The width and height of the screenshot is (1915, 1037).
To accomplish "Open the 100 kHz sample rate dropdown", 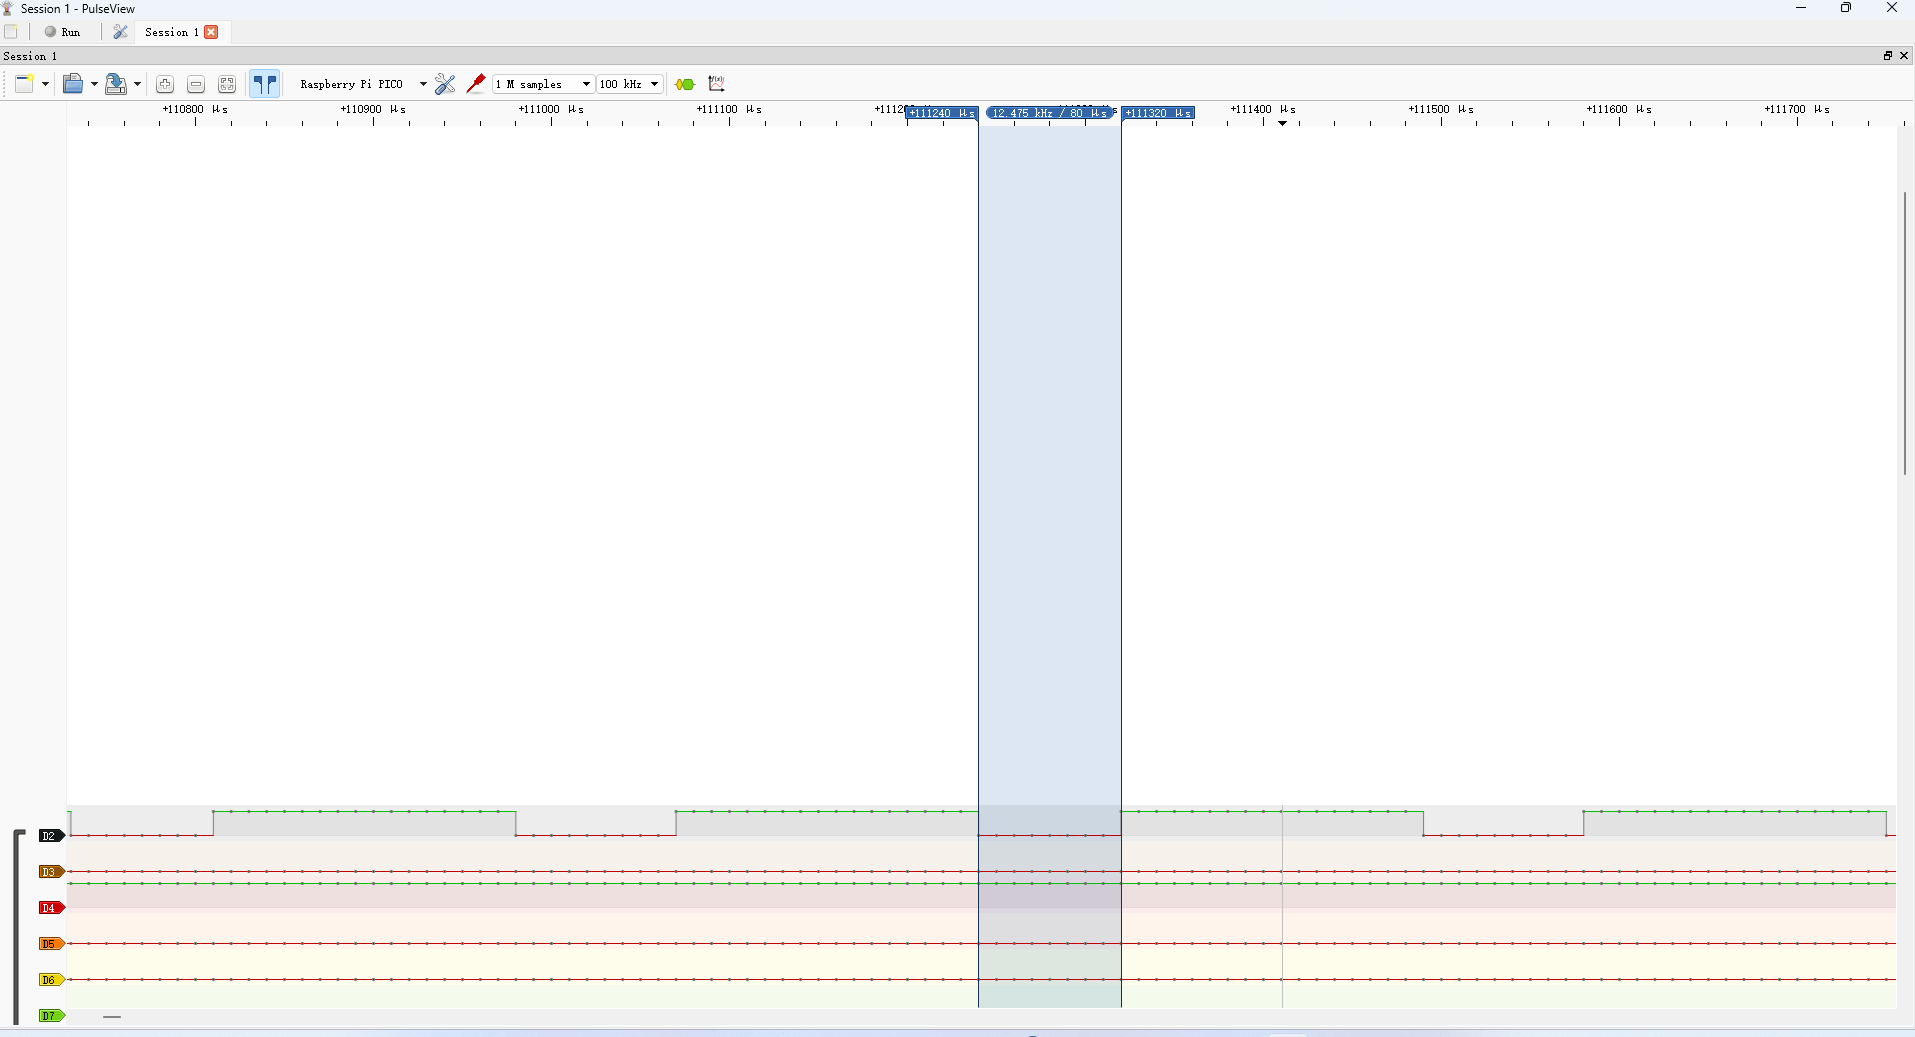I will click(x=630, y=84).
